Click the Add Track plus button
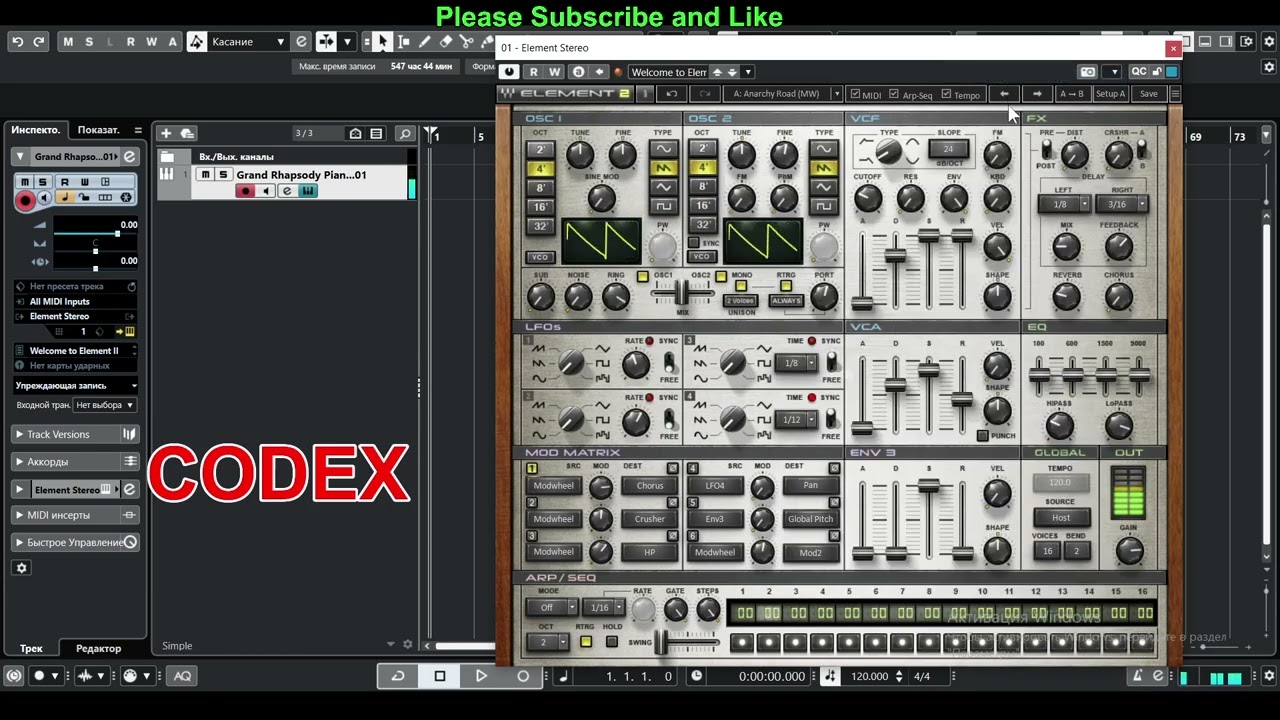This screenshot has width=1280, height=720. pos(166,133)
